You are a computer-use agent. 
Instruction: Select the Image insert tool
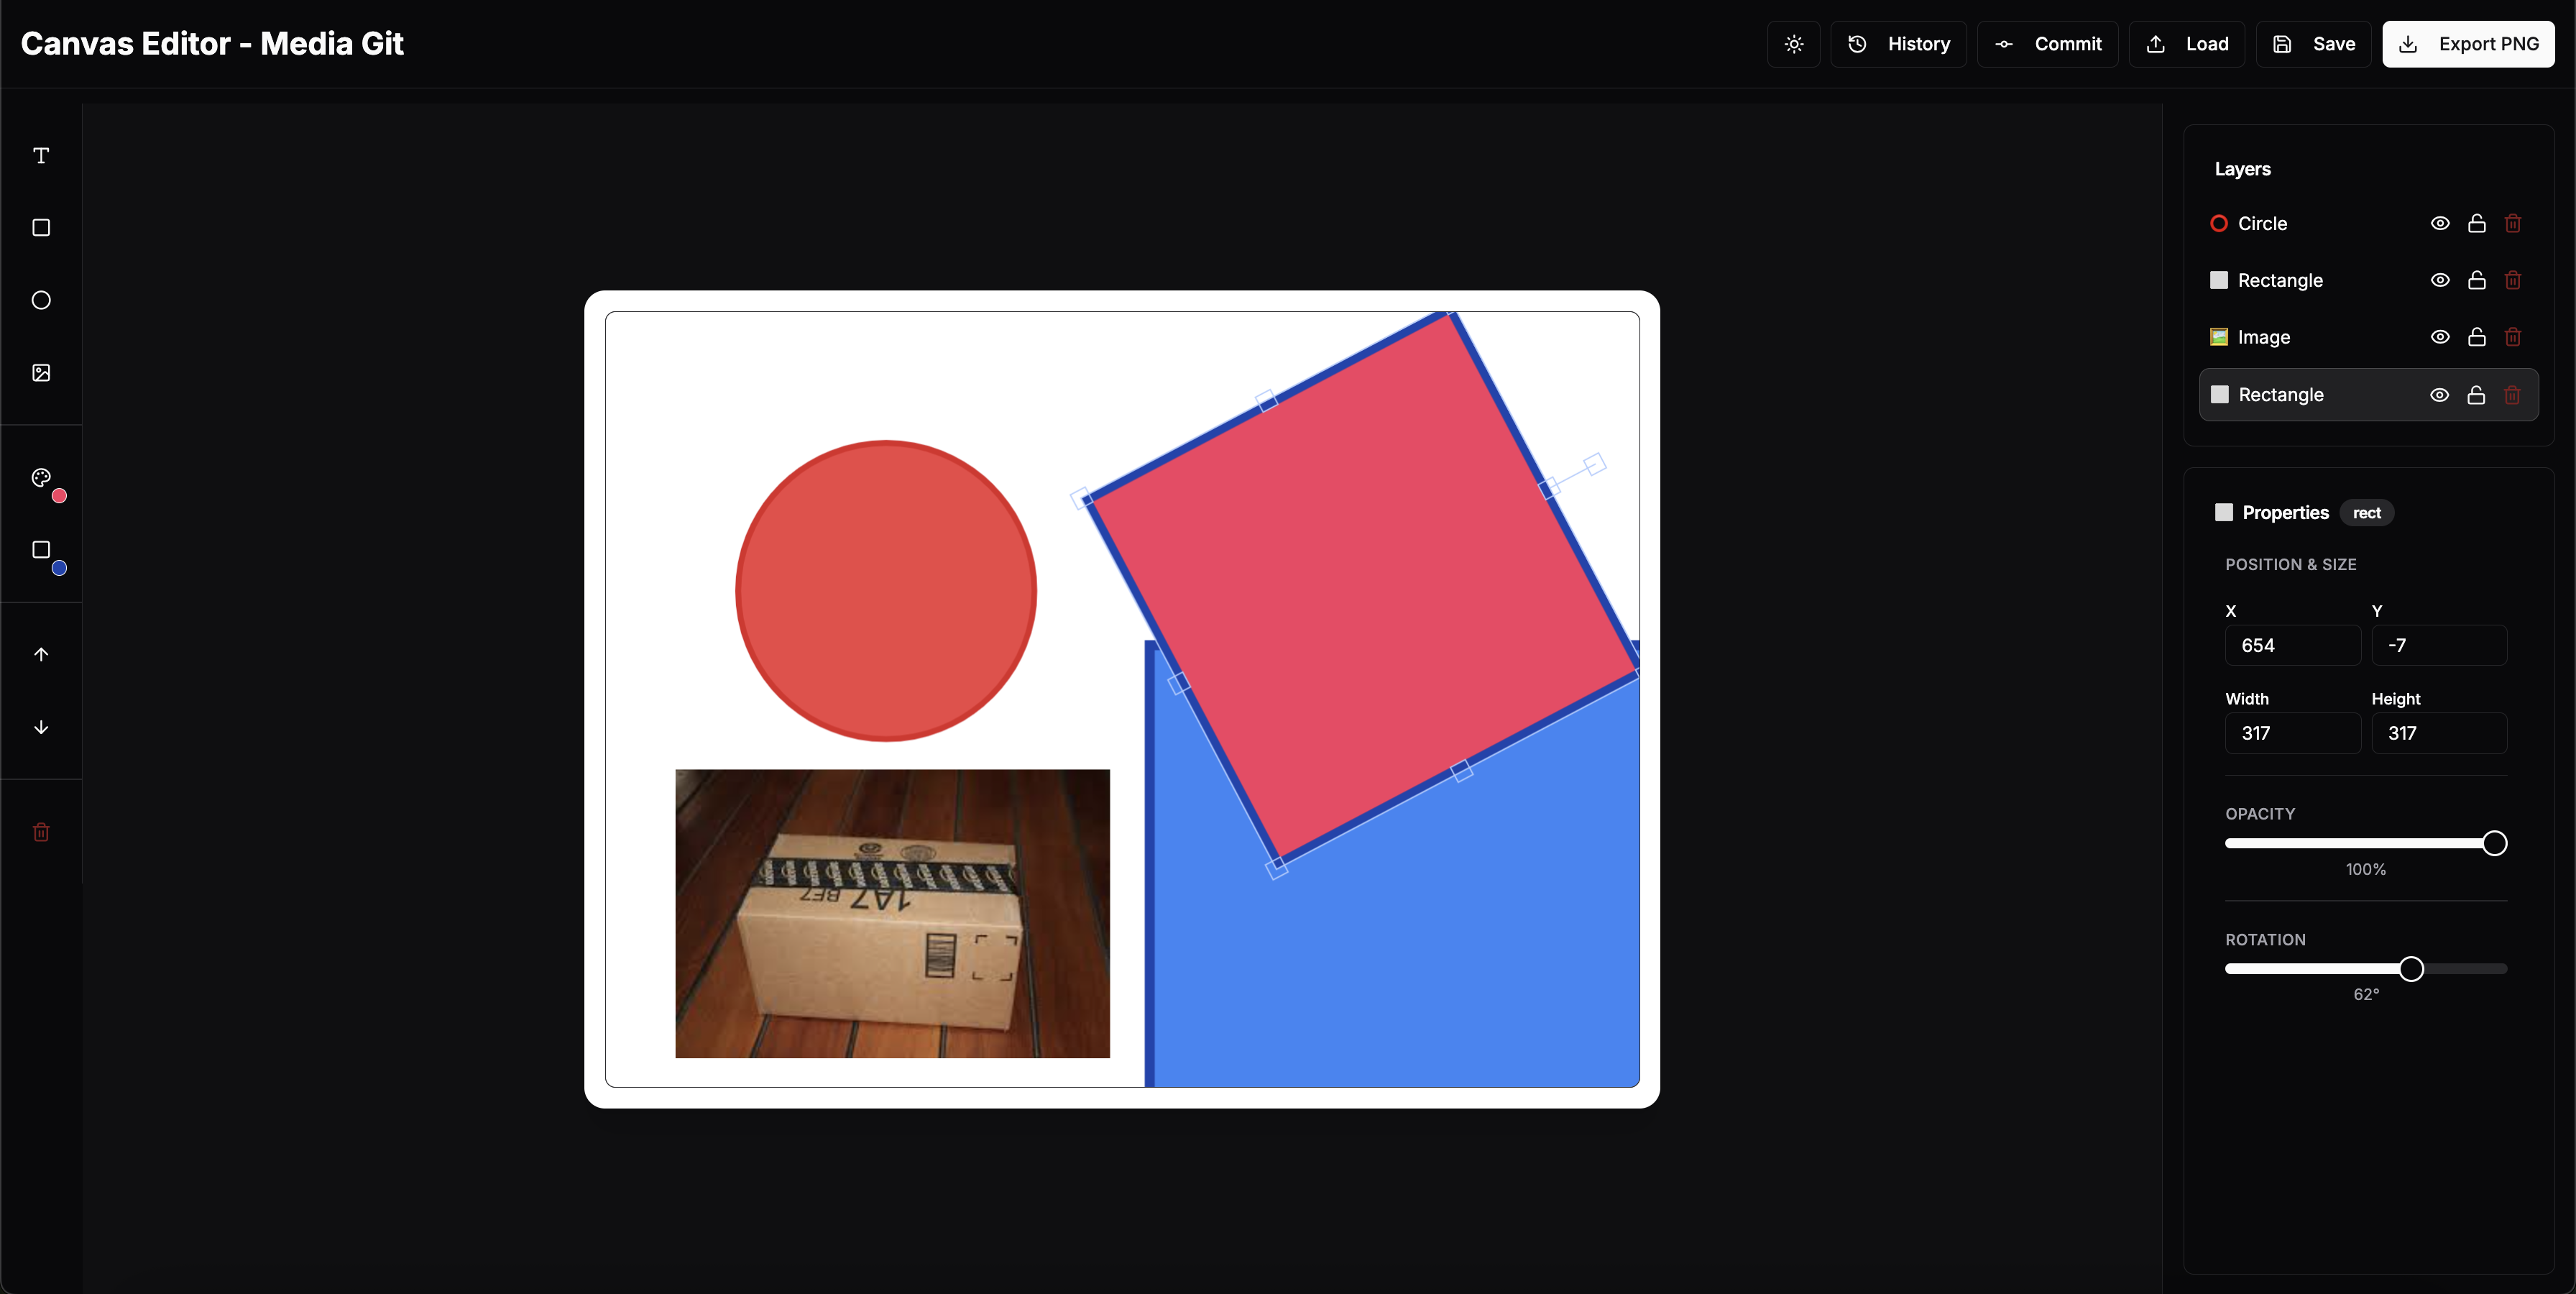(x=41, y=373)
